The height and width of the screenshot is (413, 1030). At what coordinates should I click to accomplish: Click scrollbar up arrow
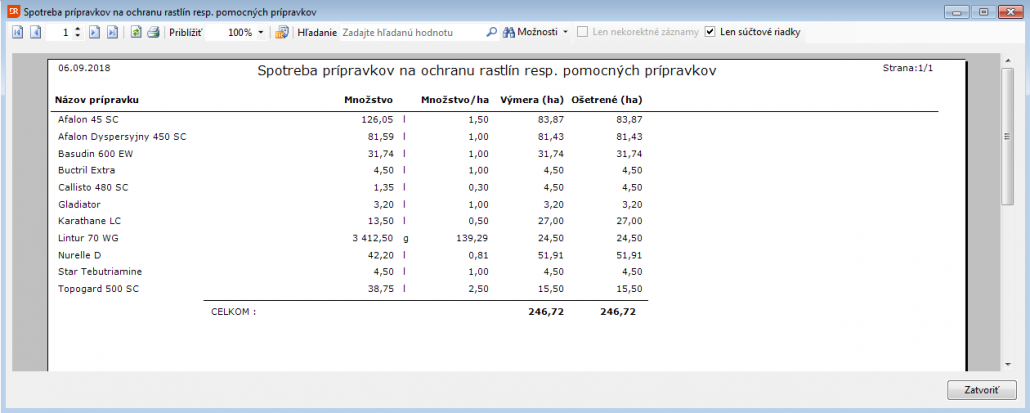(x=1008, y=61)
